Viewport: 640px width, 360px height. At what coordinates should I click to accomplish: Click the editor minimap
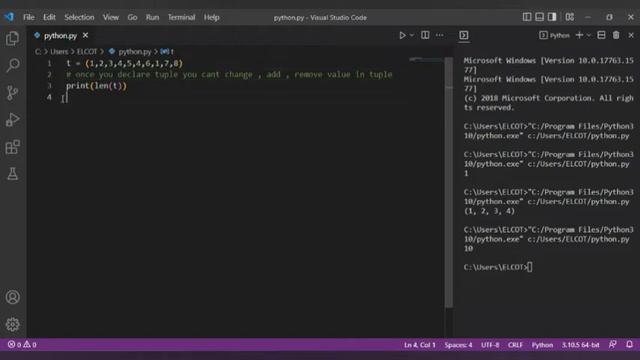coord(426,60)
